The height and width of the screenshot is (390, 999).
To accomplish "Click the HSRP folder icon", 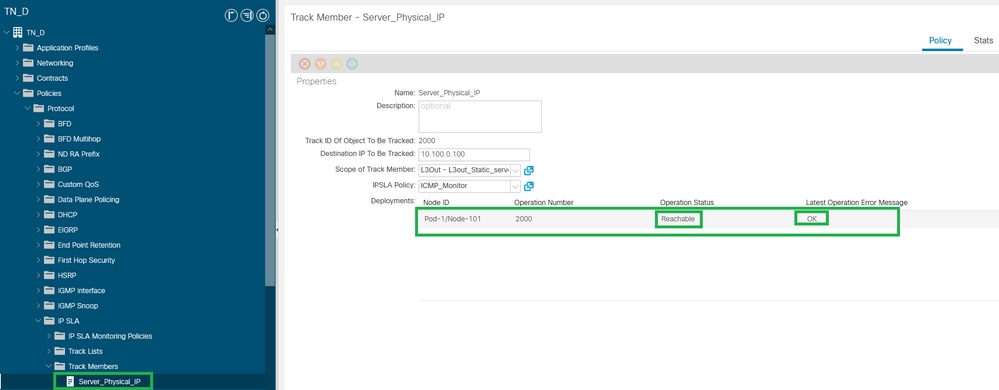I will coord(49,275).
